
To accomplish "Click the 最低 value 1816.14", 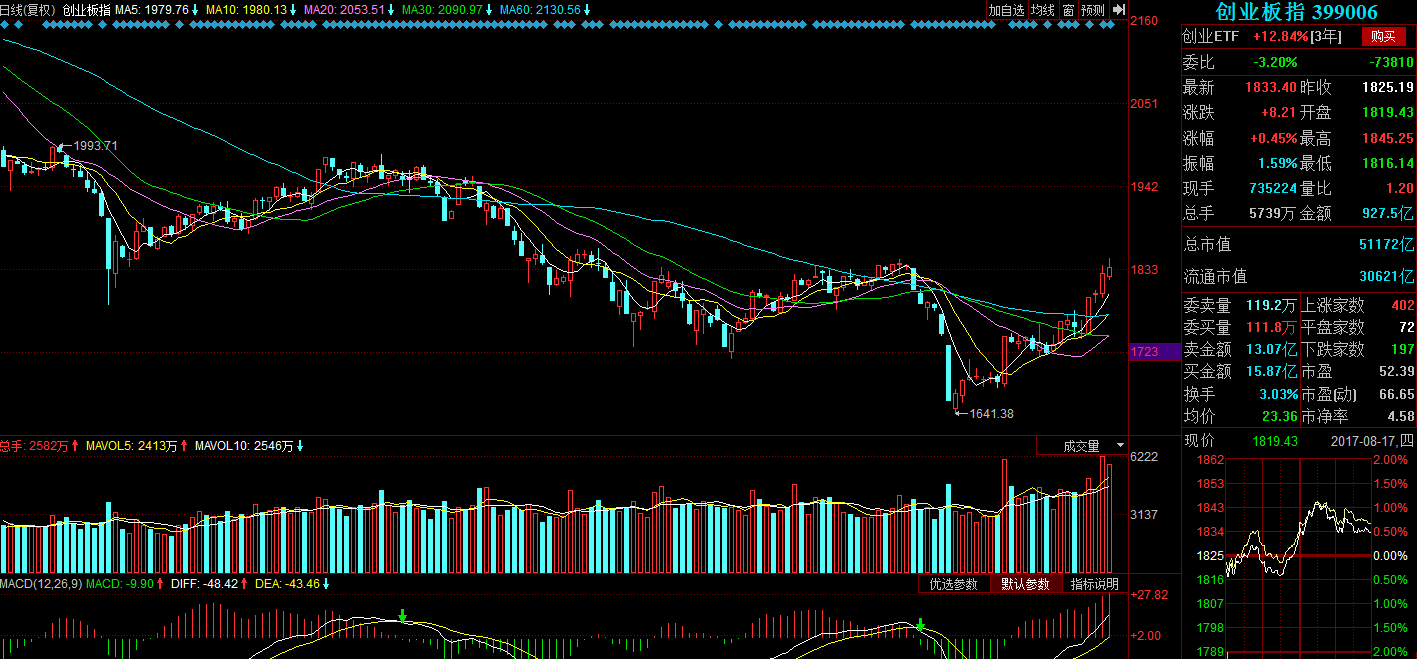I will pos(1388,163).
